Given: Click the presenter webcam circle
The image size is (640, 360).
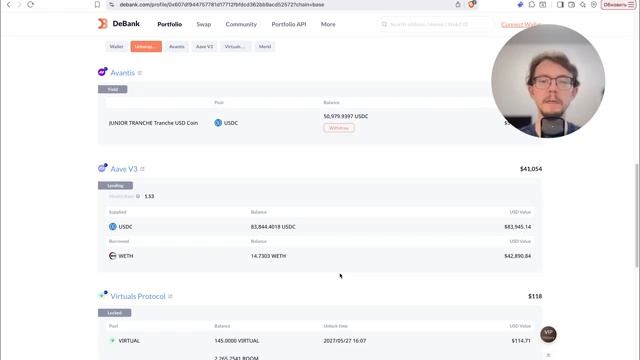Looking at the screenshot, I should [548, 81].
